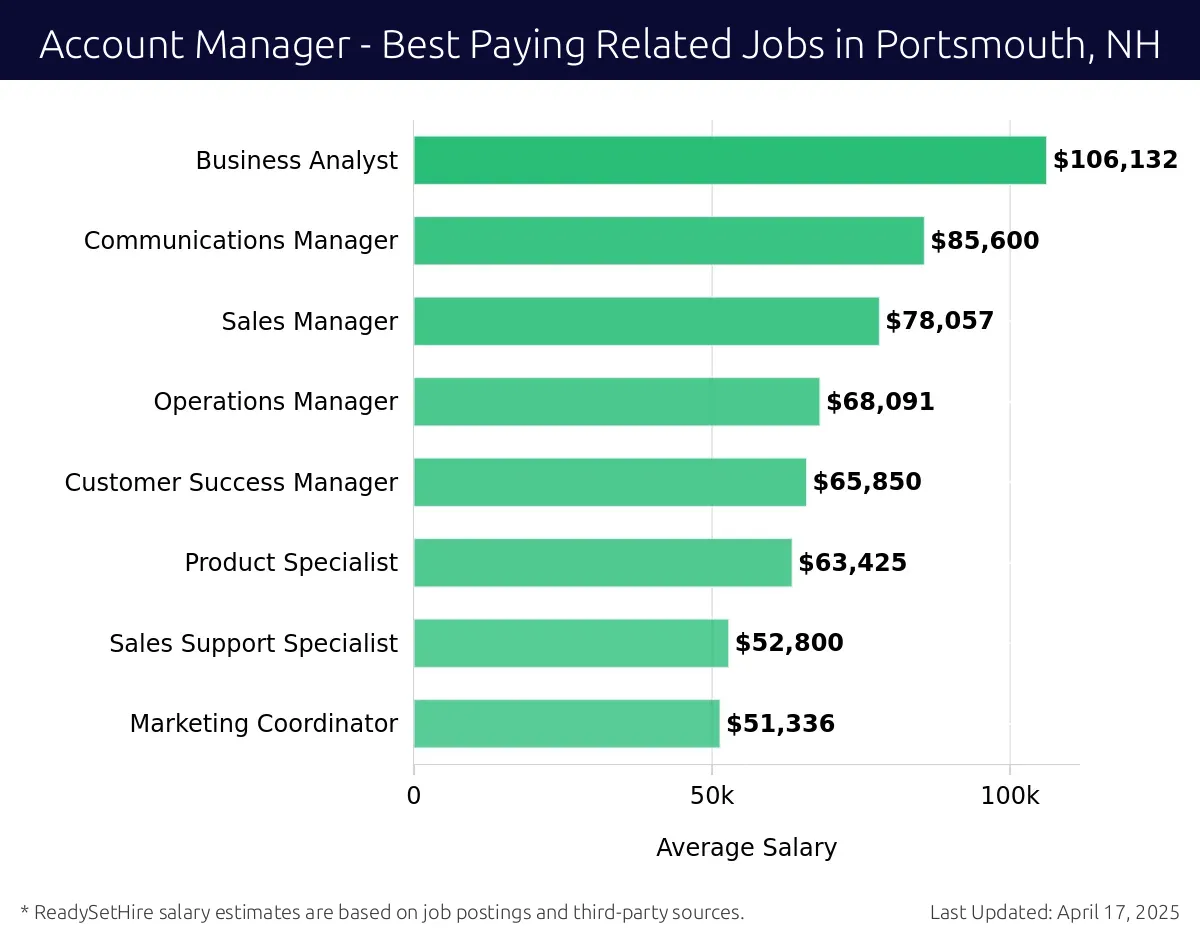Select the $78,057 value label

[x=939, y=321]
